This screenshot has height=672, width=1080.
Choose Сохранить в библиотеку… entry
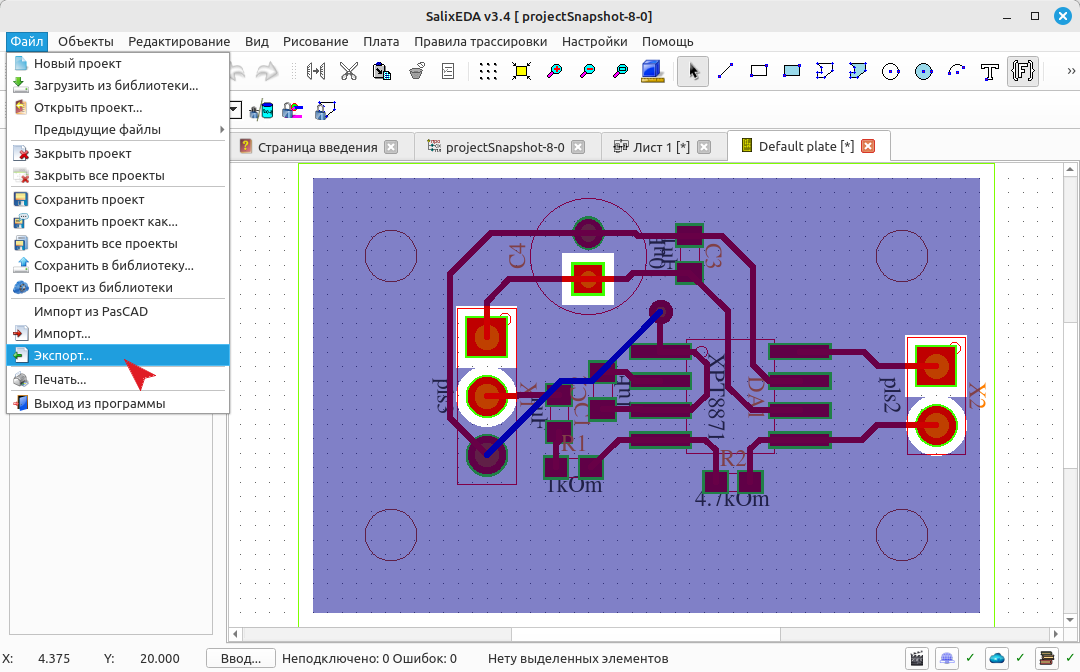(118, 266)
